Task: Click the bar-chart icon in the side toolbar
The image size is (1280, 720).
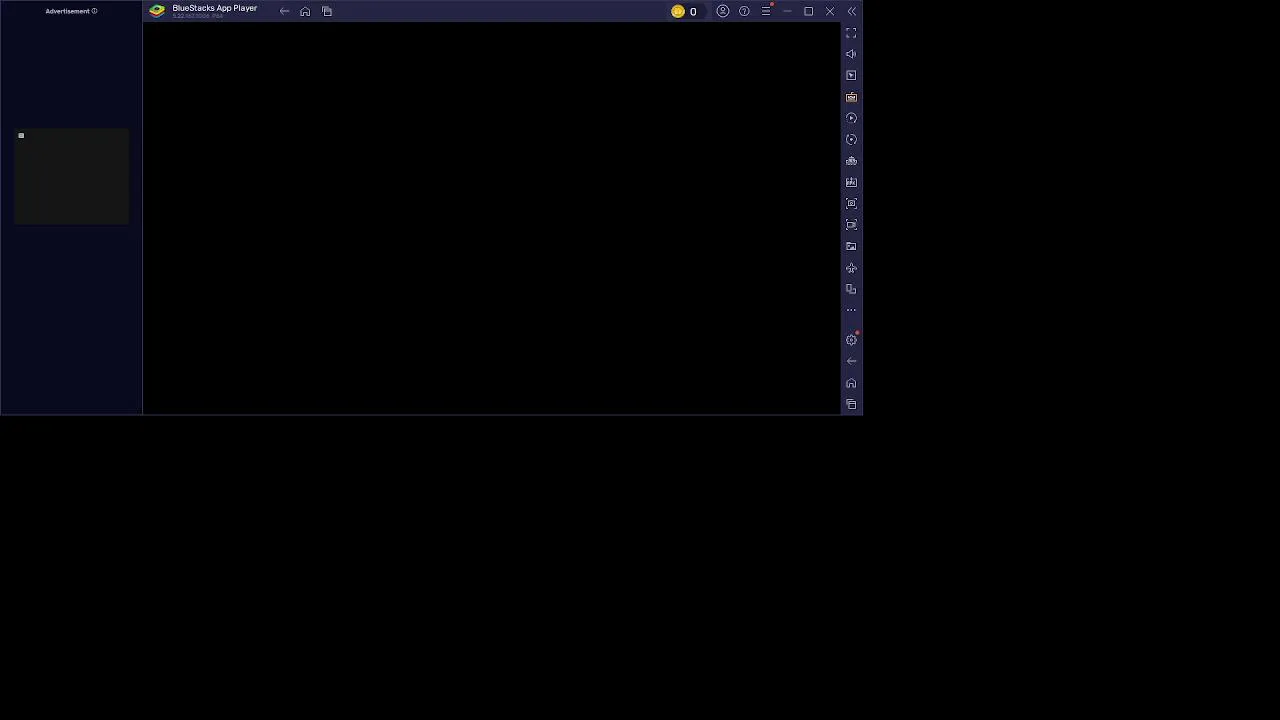Action: coord(851,182)
